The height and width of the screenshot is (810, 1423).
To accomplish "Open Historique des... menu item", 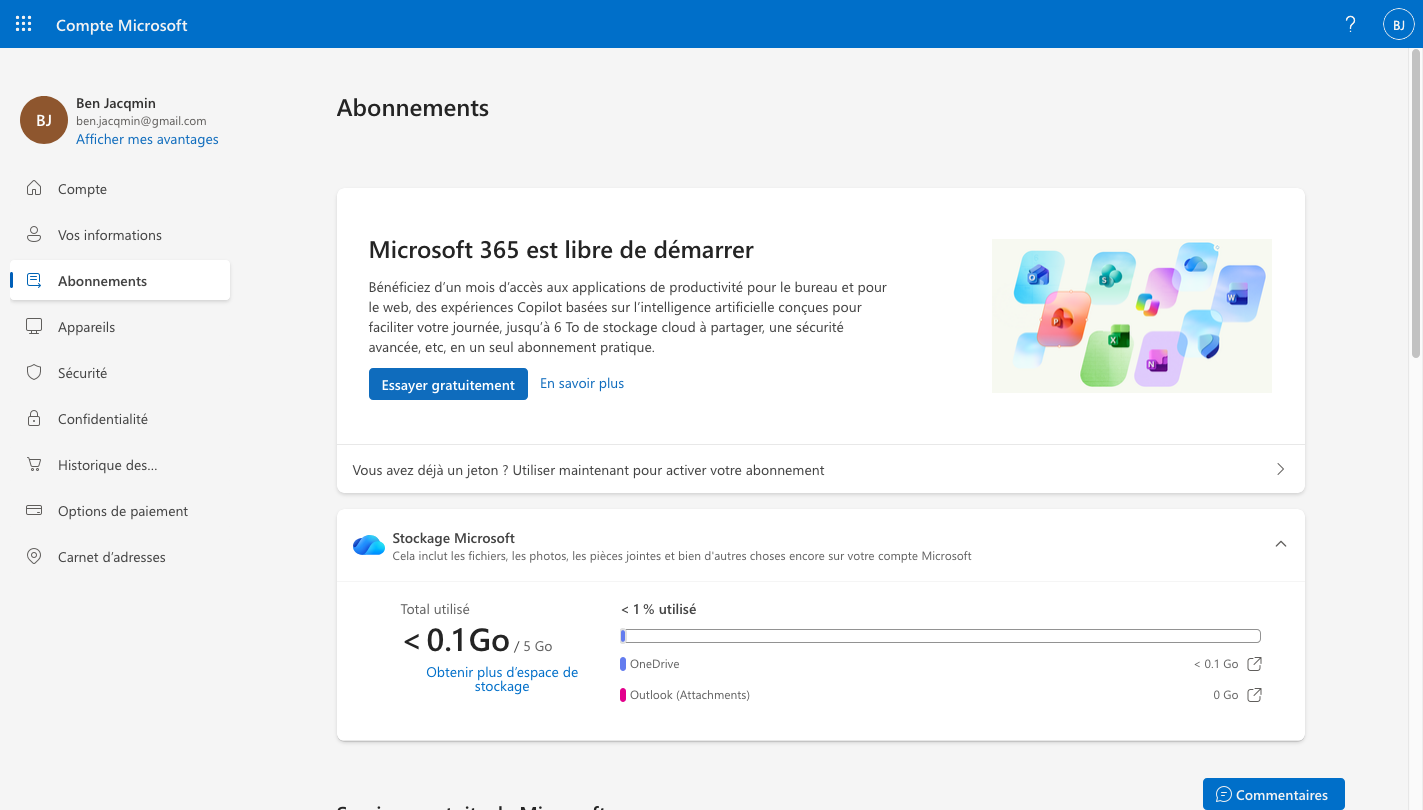I will pos(120,465).
